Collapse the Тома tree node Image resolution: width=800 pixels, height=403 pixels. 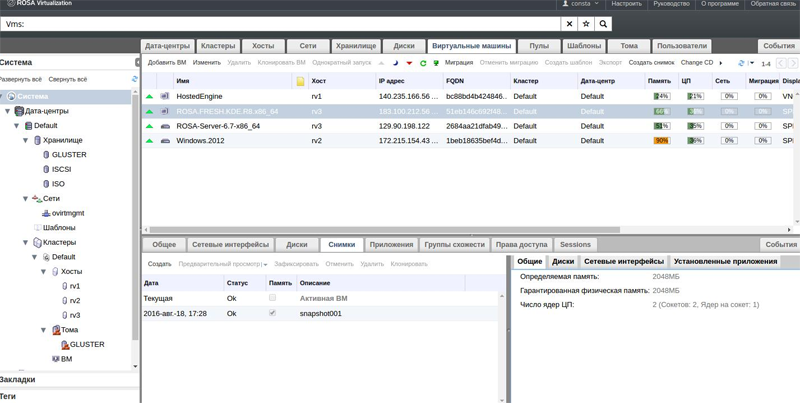pos(44,331)
